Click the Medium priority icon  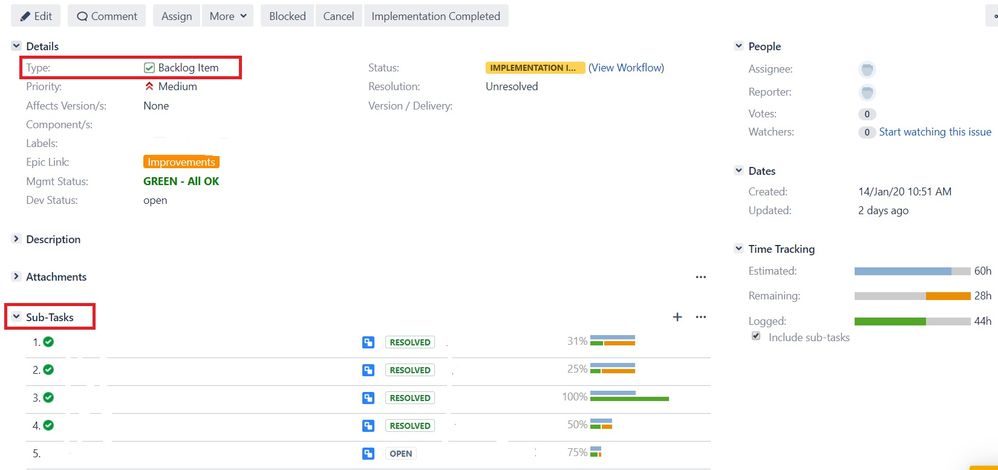tap(150, 87)
